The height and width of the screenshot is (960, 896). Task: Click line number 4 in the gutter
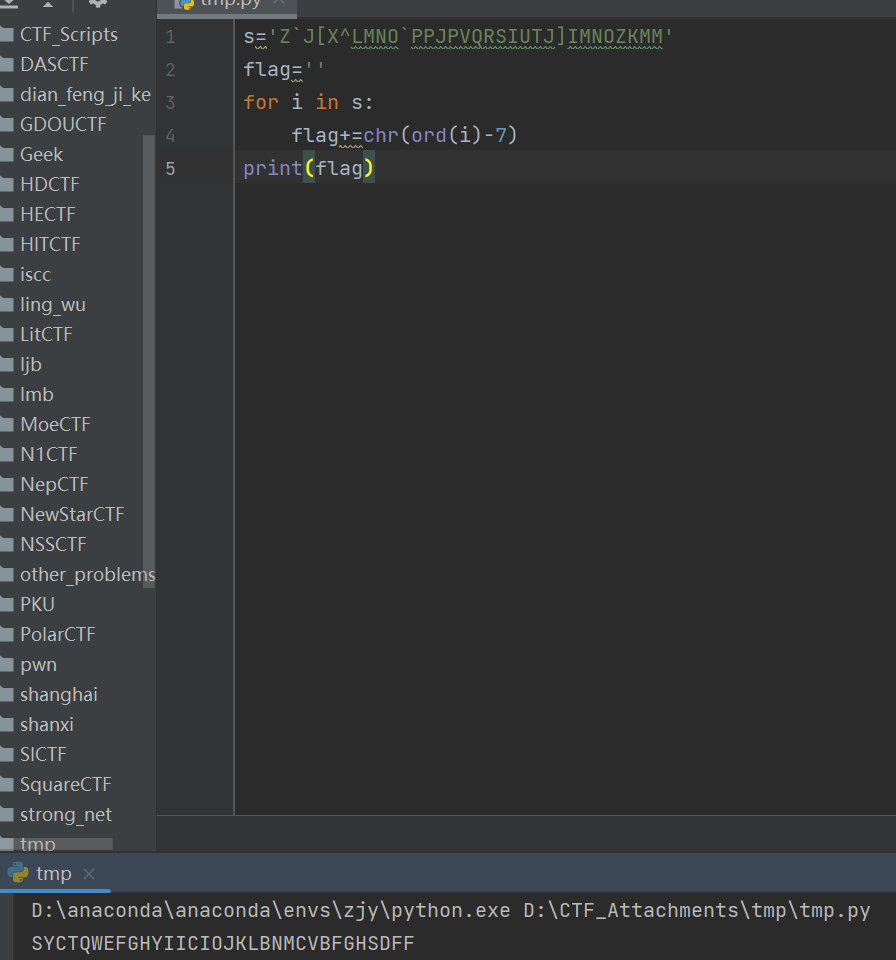(170, 135)
